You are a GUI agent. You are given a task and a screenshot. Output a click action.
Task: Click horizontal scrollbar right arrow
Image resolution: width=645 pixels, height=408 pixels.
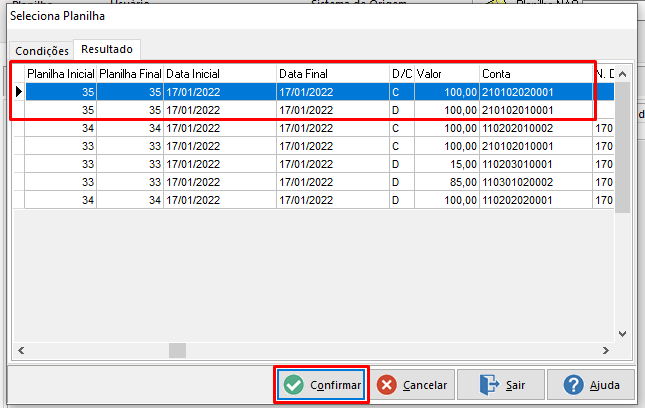[606, 350]
